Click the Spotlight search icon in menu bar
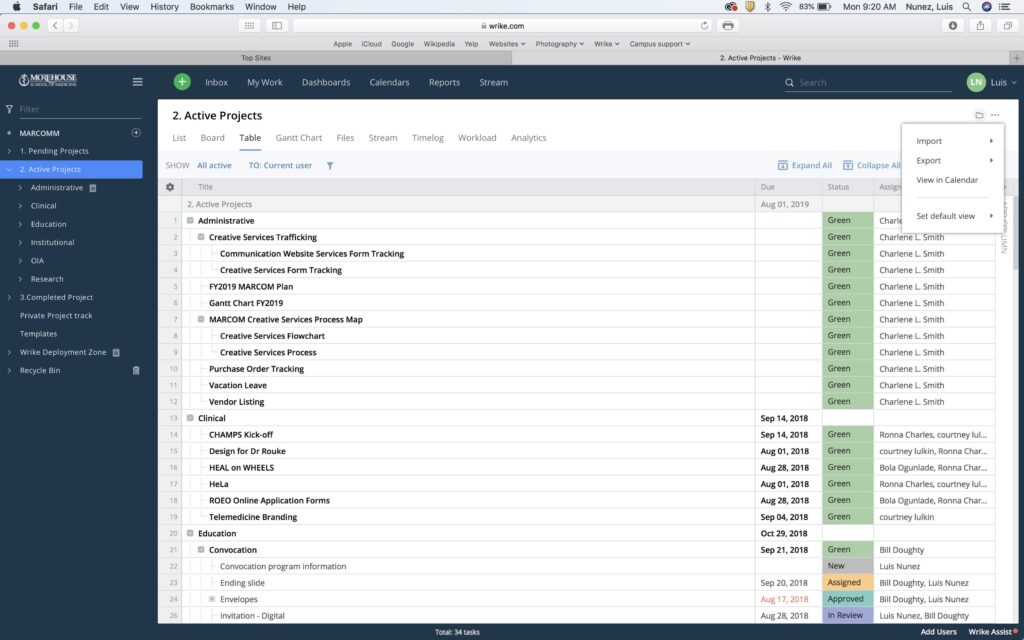The width and height of the screenshot is (1024, 640). click(966, 7)
